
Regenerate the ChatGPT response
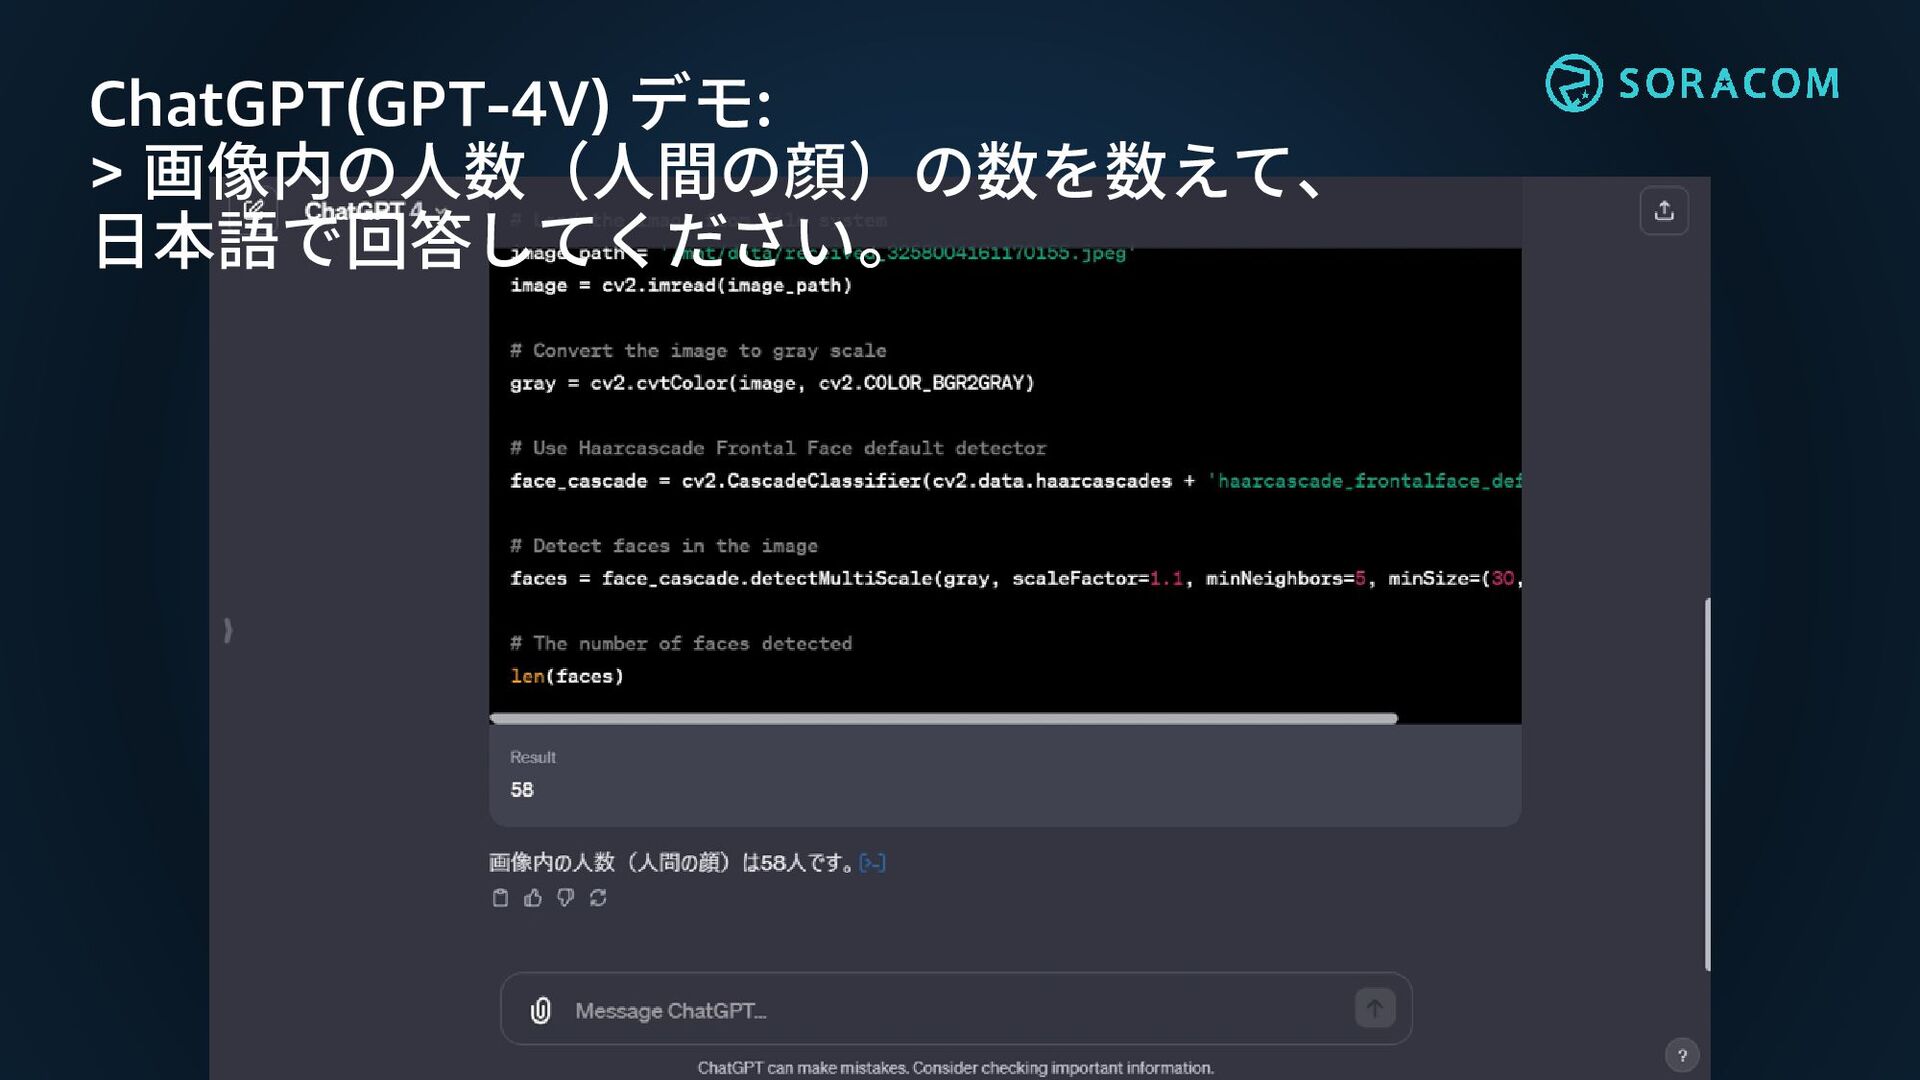tap(598, 898)
